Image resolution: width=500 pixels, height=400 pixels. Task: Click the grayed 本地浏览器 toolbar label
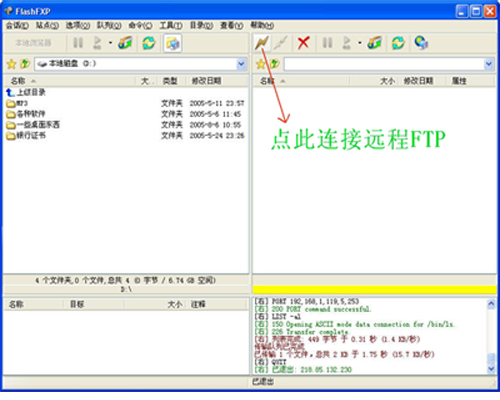point(33,43)
